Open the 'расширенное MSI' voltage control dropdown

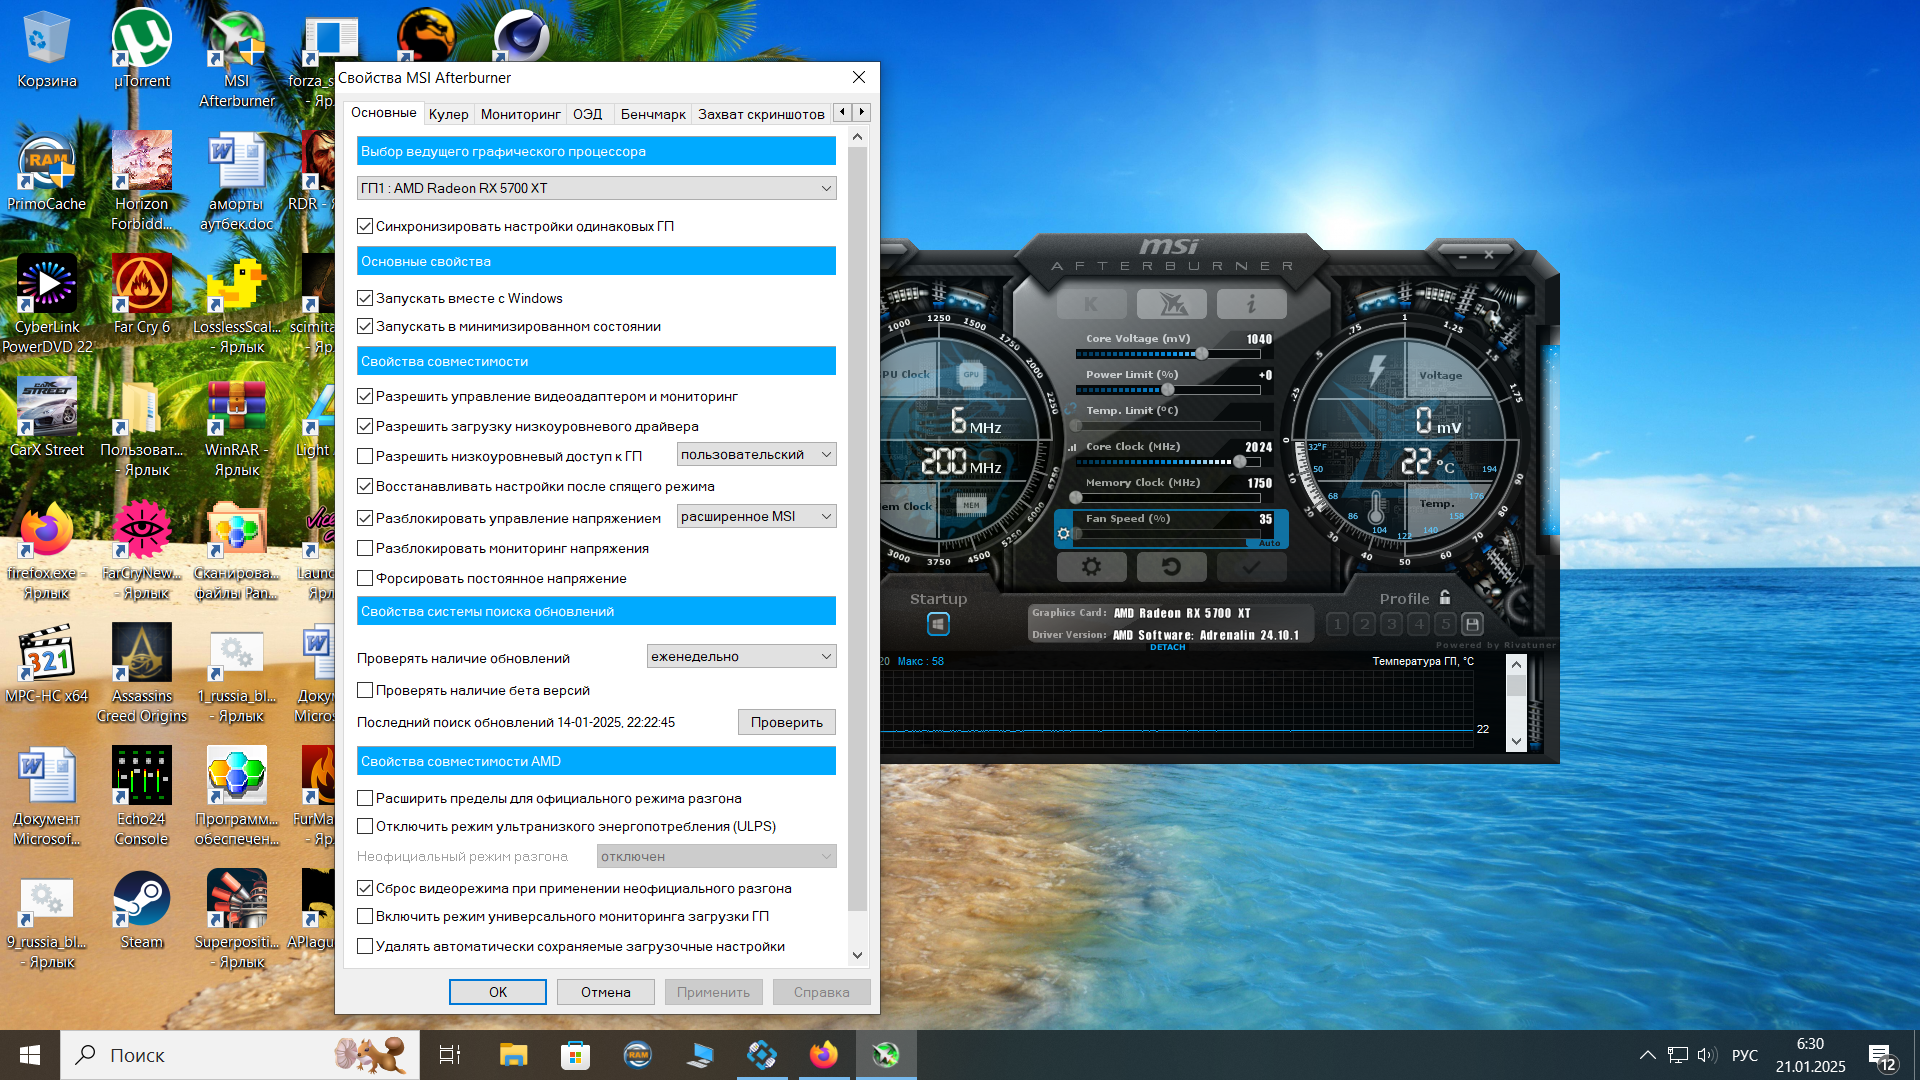coord(756,516)
